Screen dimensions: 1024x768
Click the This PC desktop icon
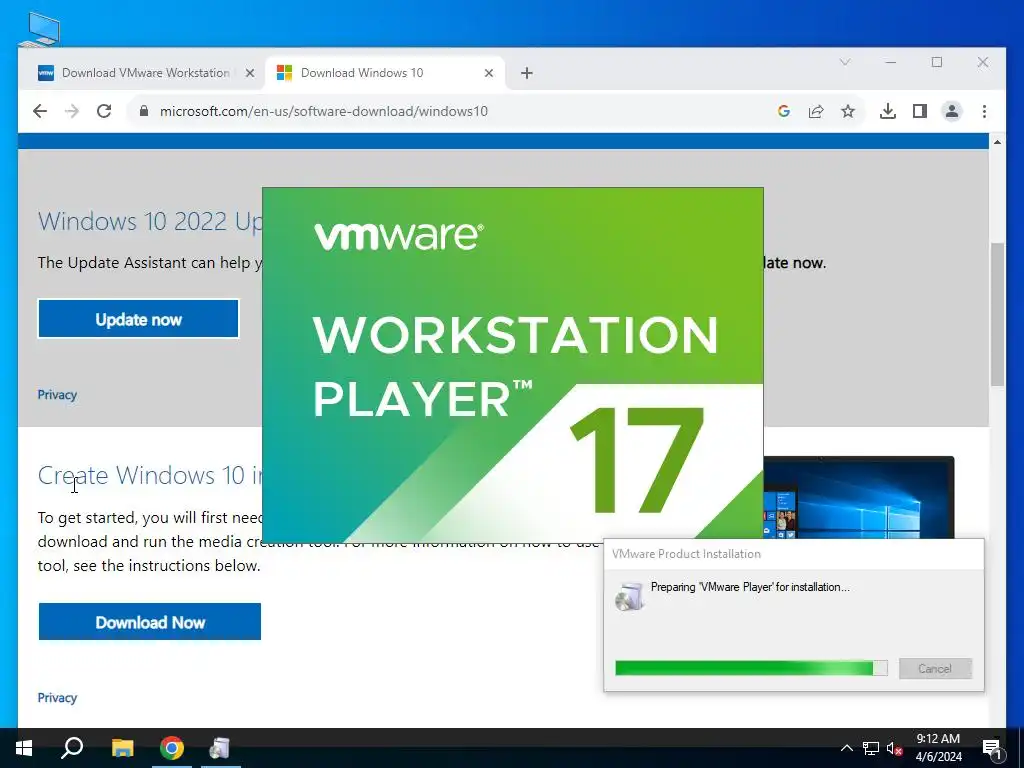pos(39,29)
